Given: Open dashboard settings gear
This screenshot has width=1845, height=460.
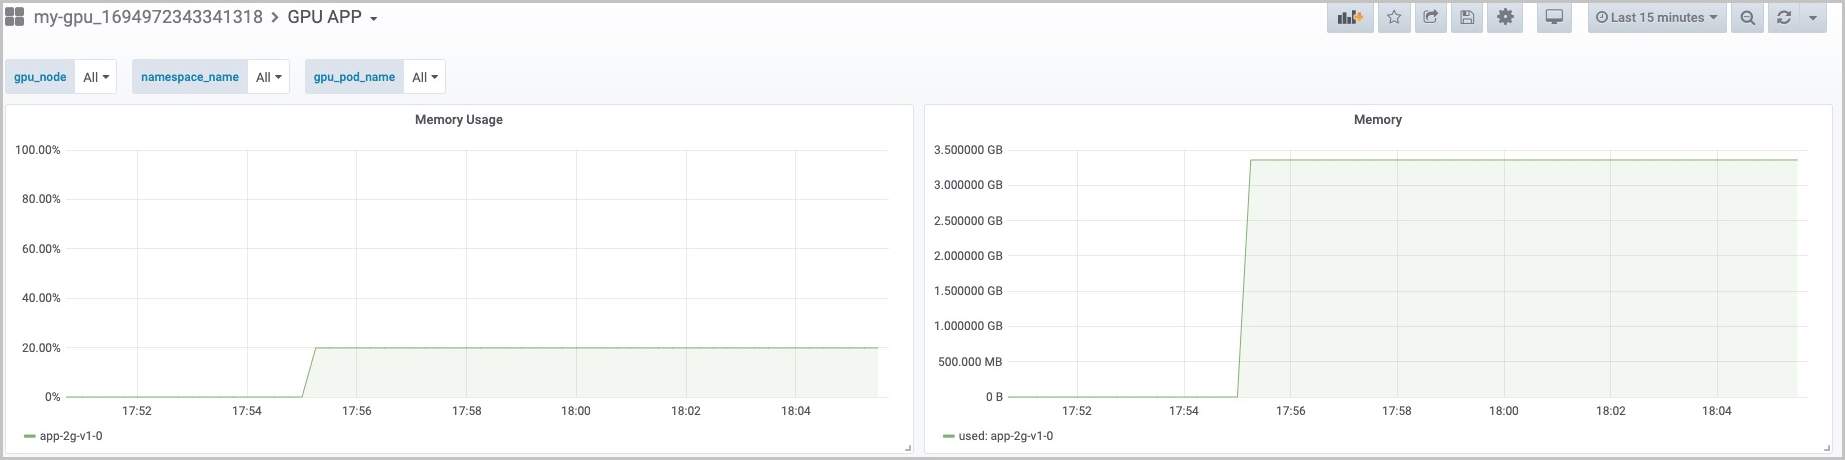Looking at the screenshot, I should pos(1505,18).
